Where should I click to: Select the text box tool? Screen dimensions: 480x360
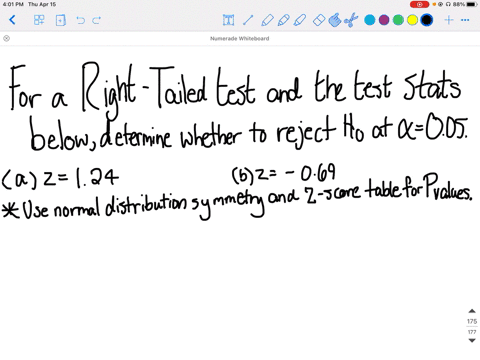228,20
